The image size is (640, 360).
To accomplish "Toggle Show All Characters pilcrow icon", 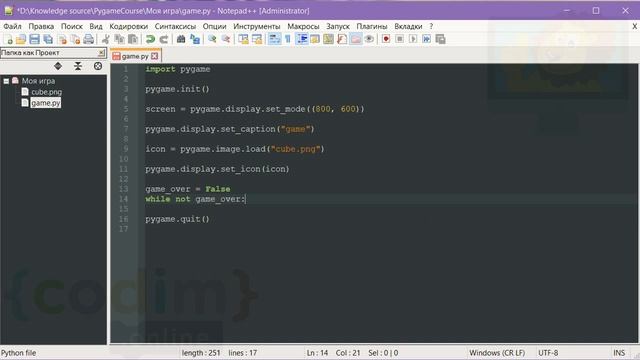I will click(x=288, y=39).
